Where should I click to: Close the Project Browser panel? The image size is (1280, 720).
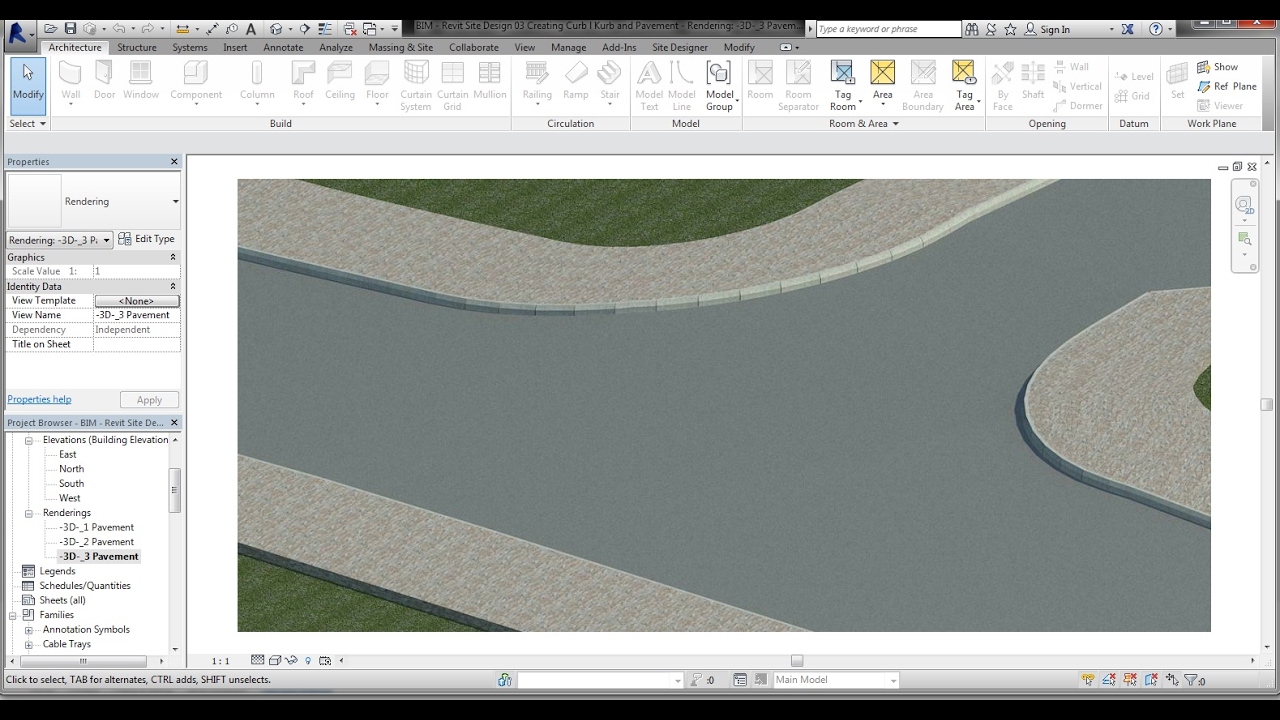(174, 423)
